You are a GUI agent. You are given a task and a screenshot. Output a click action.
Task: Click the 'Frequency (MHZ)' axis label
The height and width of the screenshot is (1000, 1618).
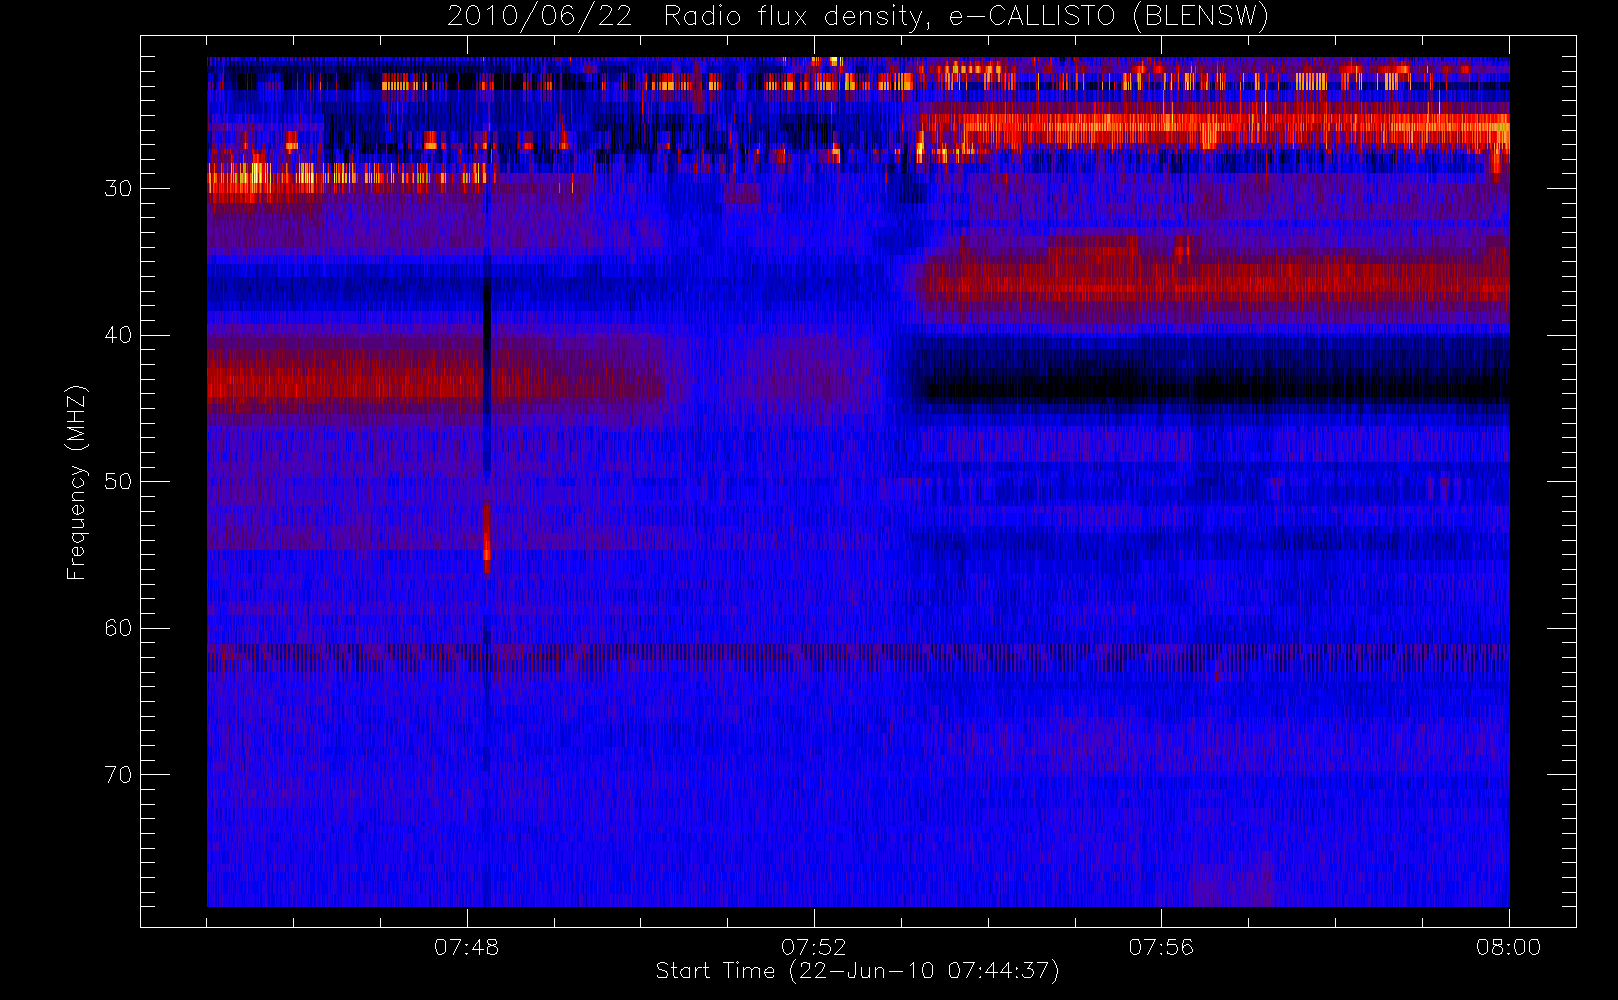[77, 482]
